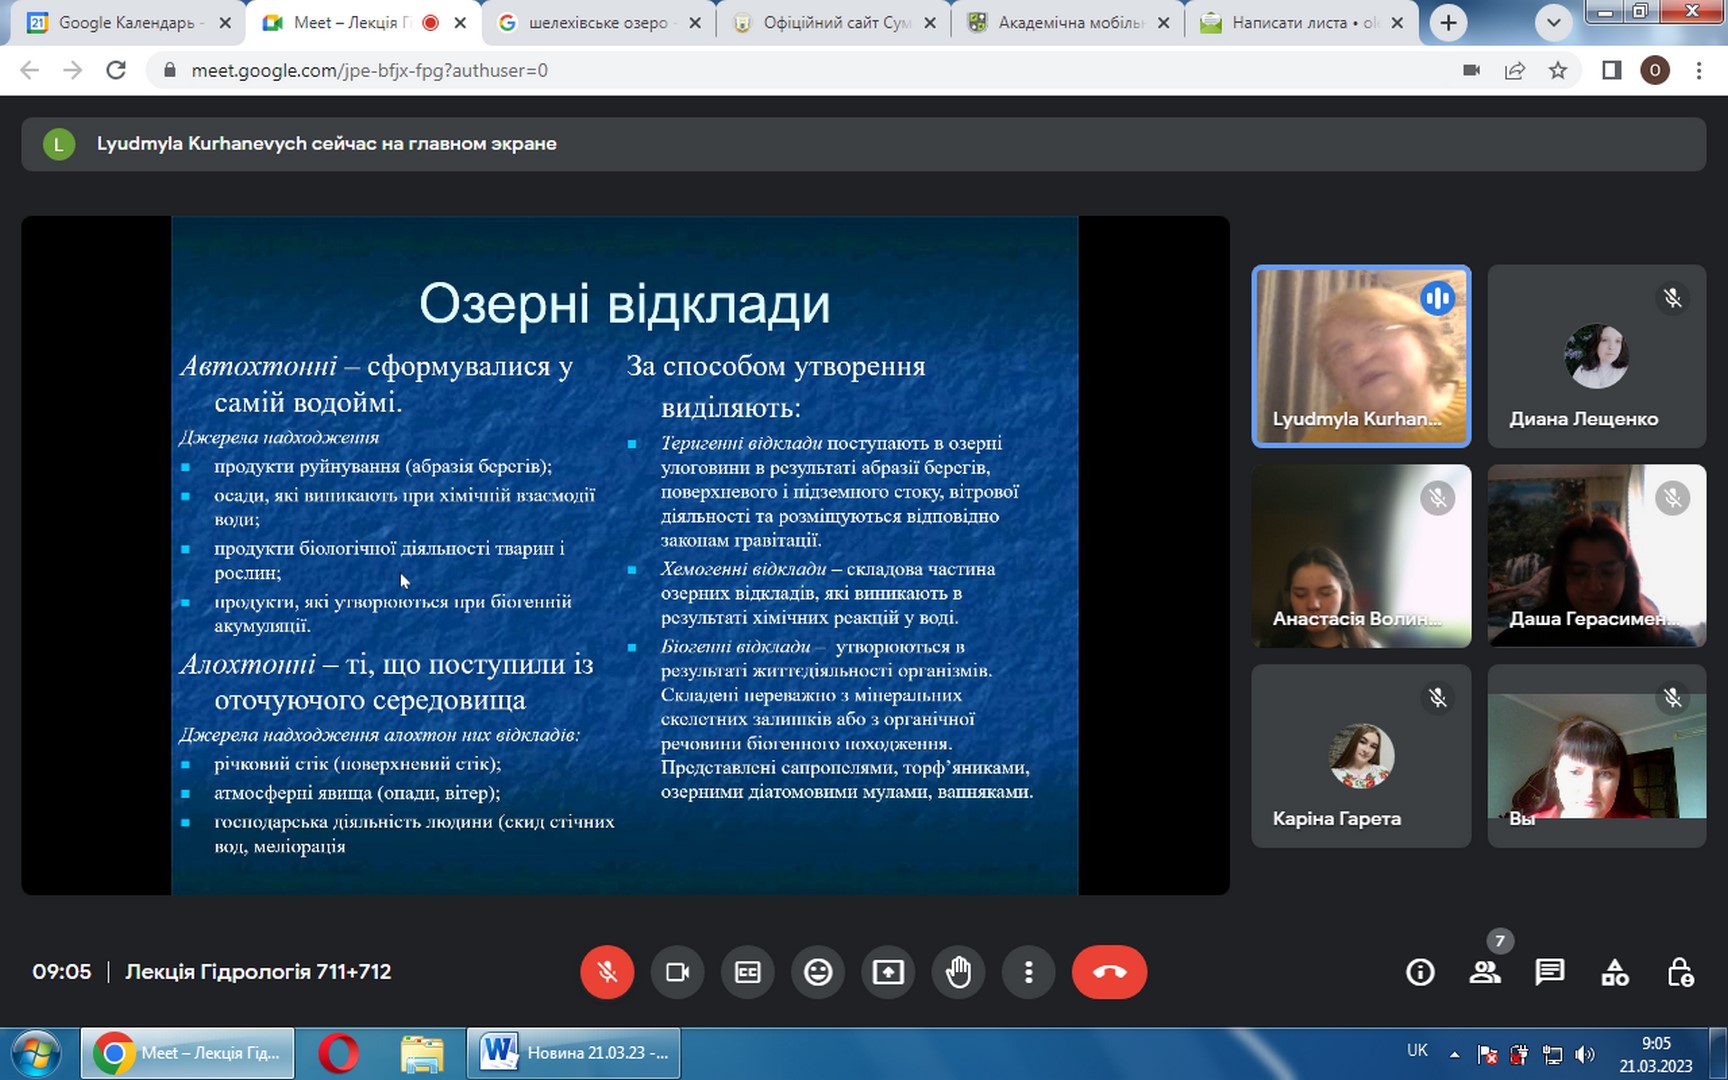Toggle the camera off

pyautogui.click(x=677, y=972)
